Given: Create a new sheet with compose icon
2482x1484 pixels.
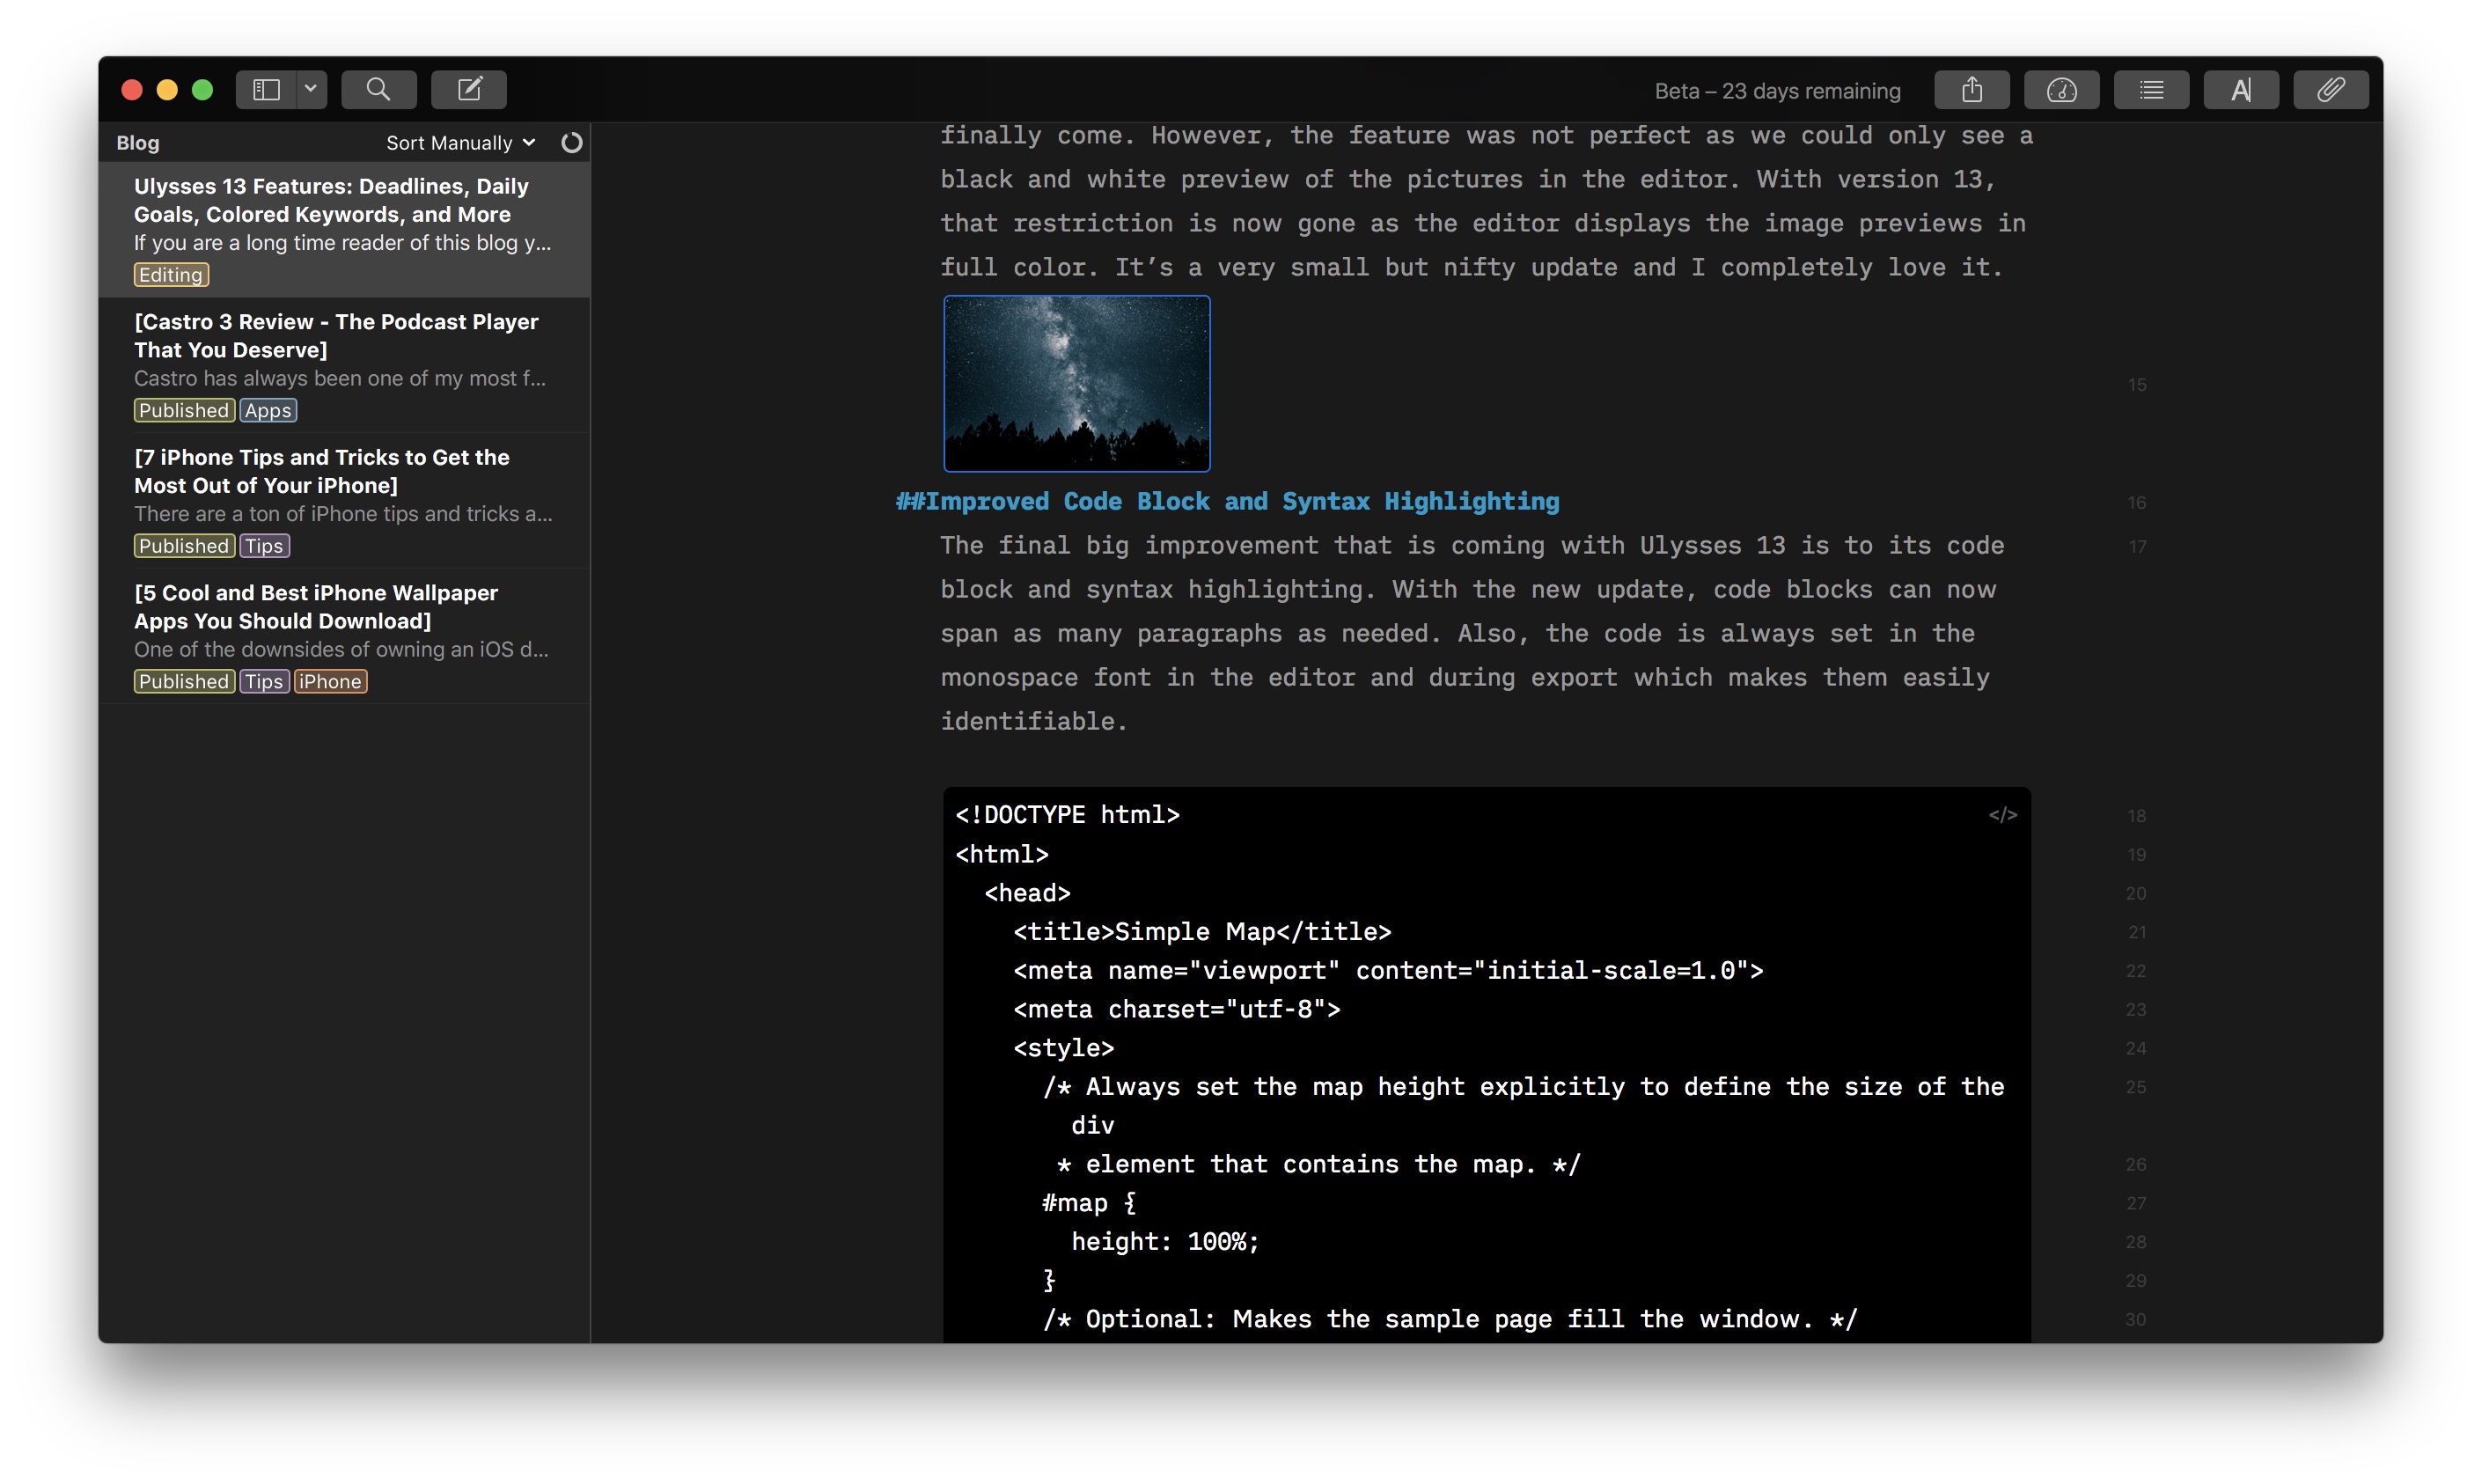Looking at the screenshot, I should pos(469,90).
